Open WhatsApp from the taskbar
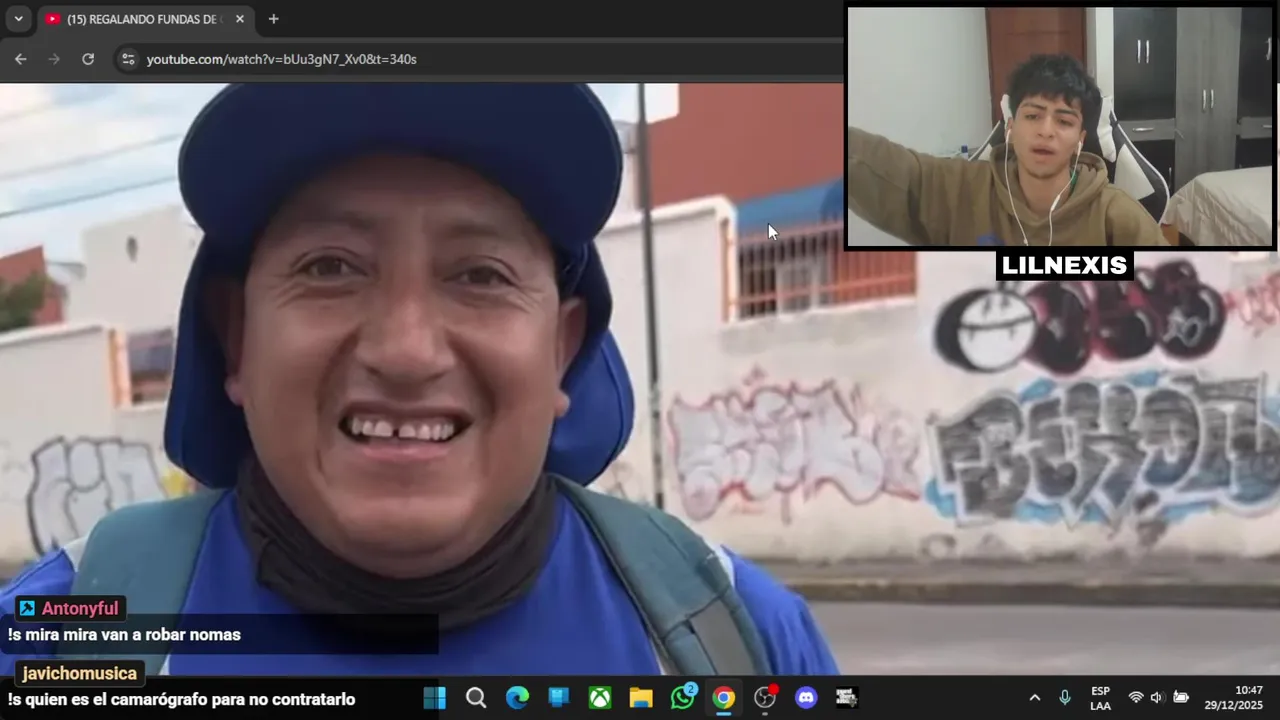Viewport: 1280px width, 720px height. pyautogui.click(x=683, y=698)
